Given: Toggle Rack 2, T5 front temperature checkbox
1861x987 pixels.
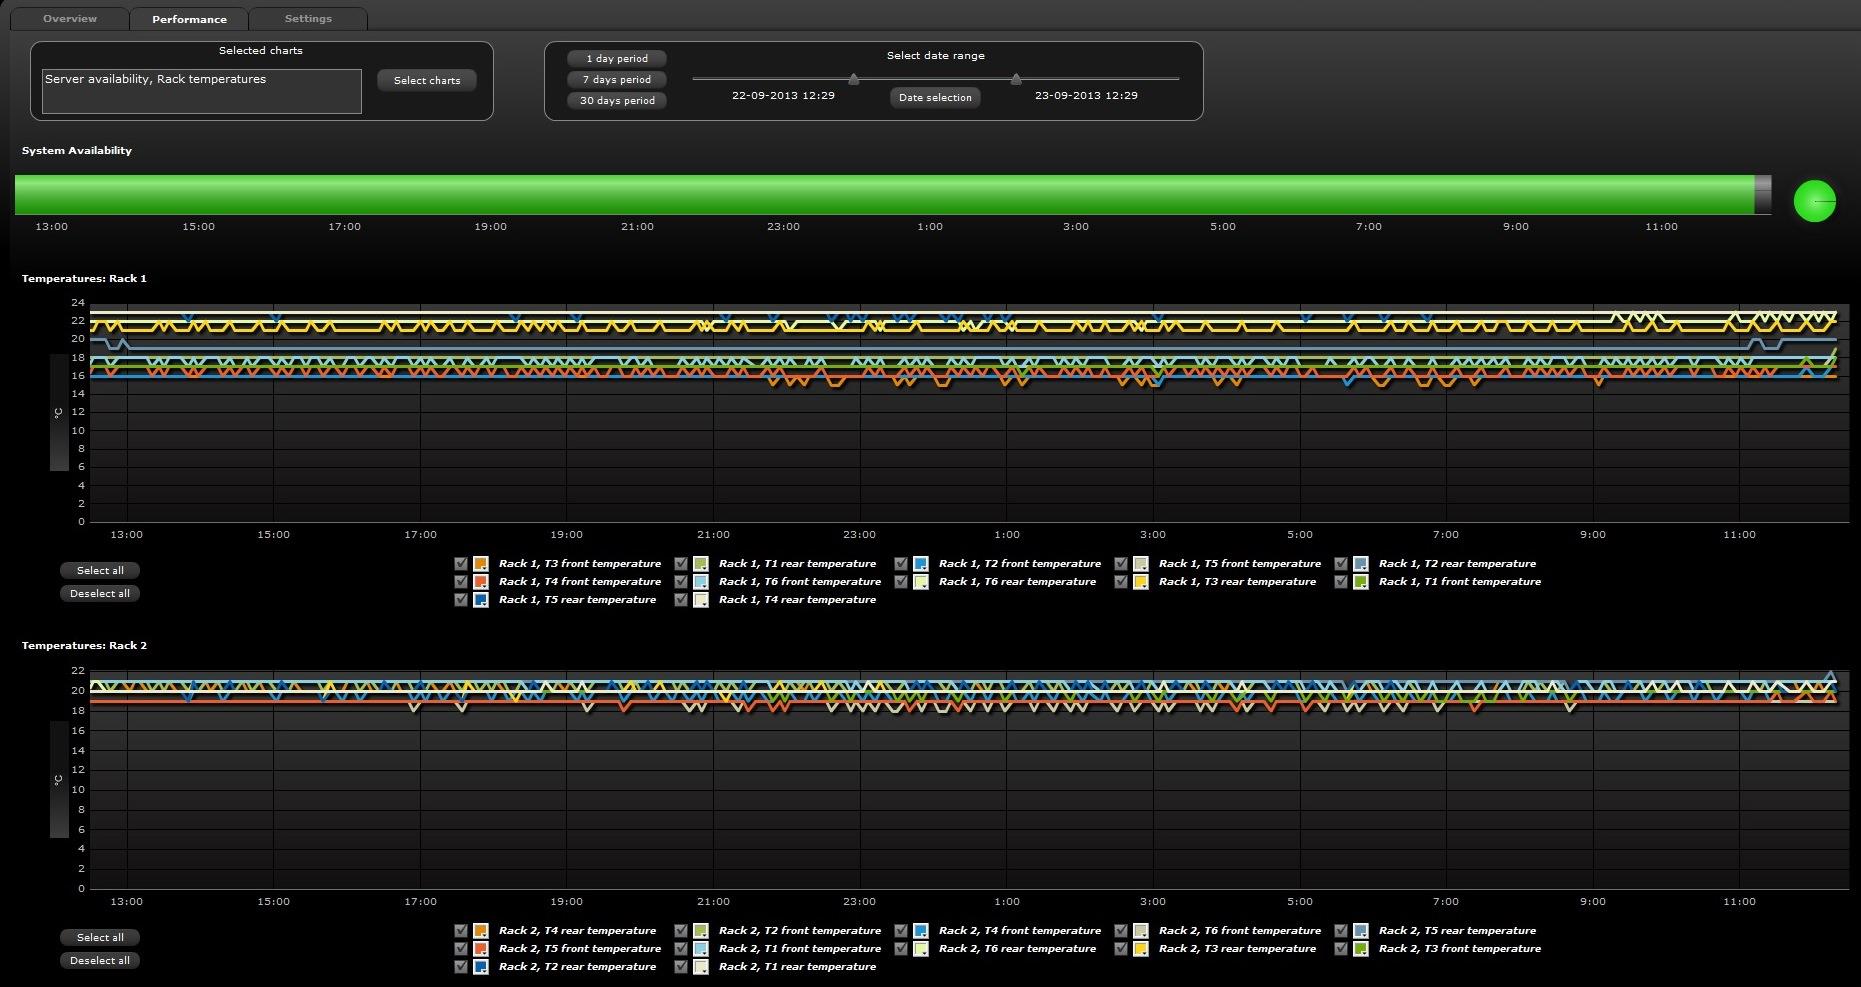Looking at the screenshot, I should pos(461,949).
